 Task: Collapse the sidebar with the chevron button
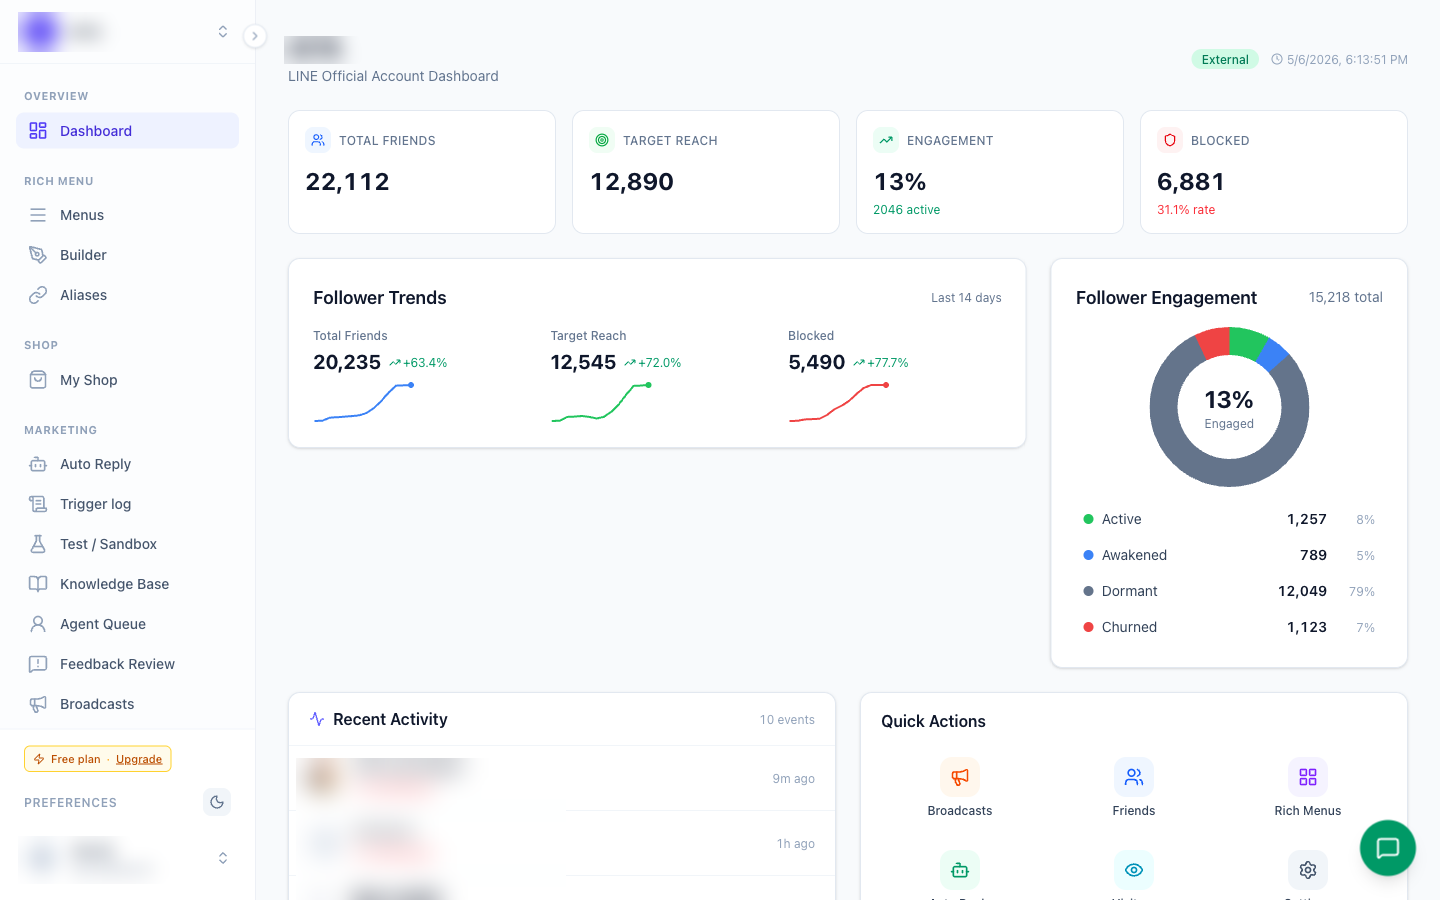pos(255,36)
